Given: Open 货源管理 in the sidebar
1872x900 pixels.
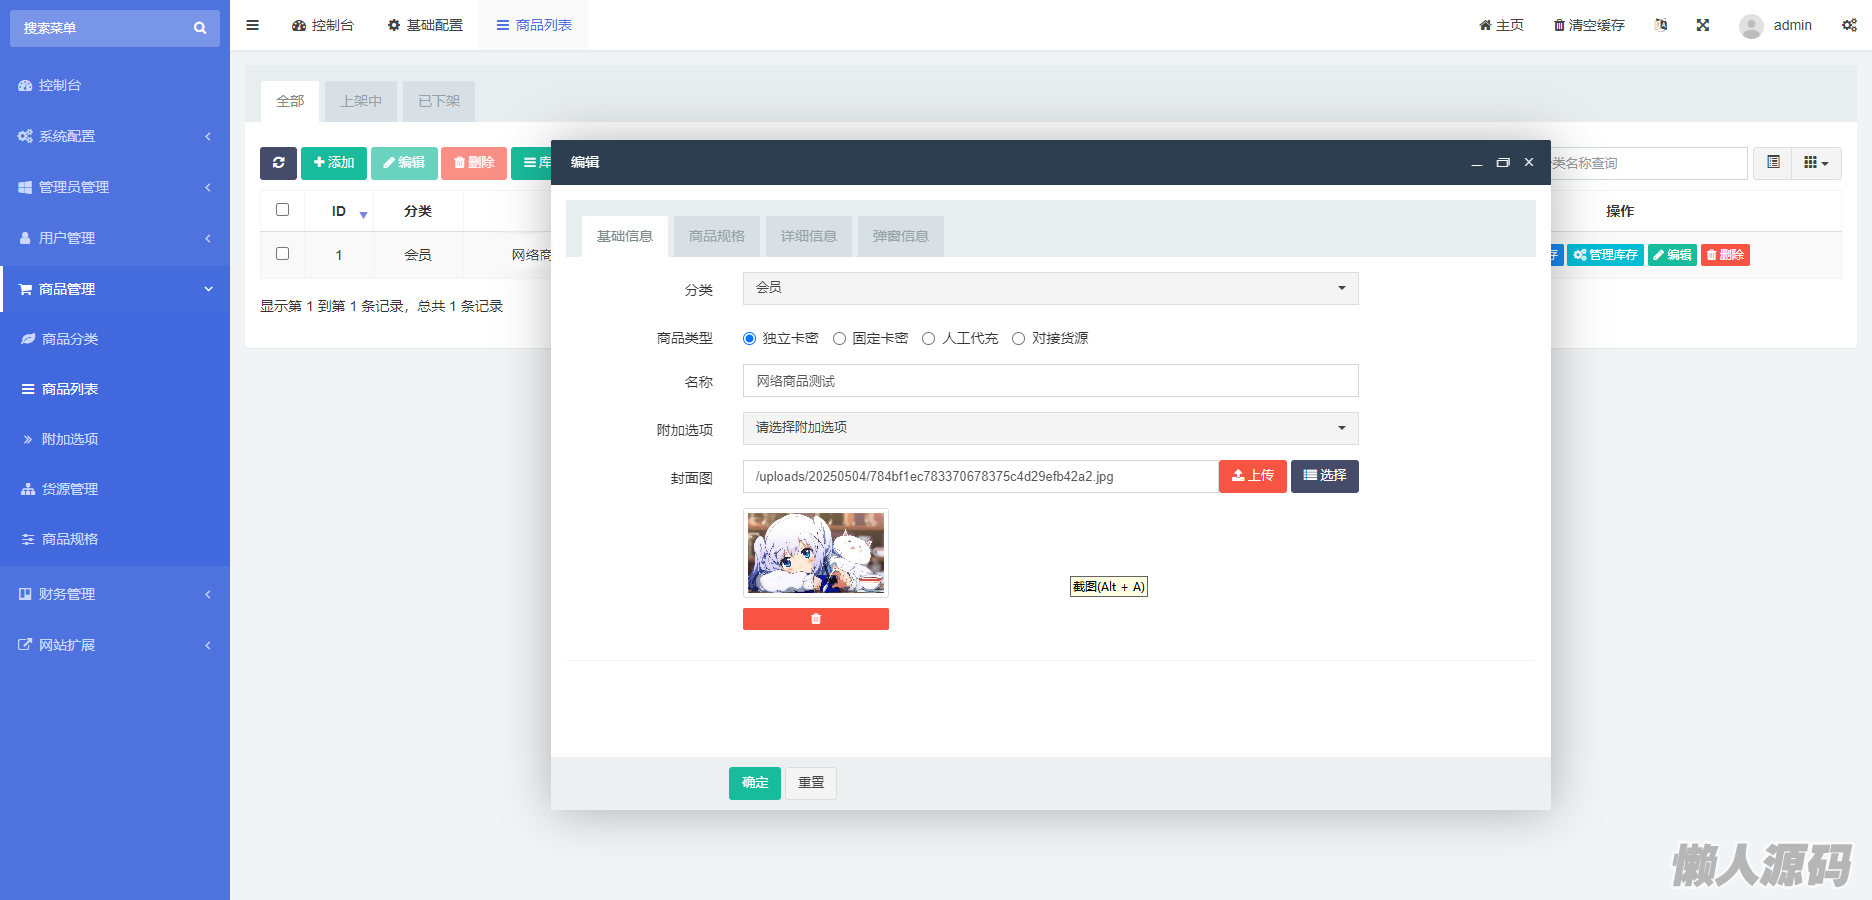Looking at the screenshot, I should coord(115,489).
